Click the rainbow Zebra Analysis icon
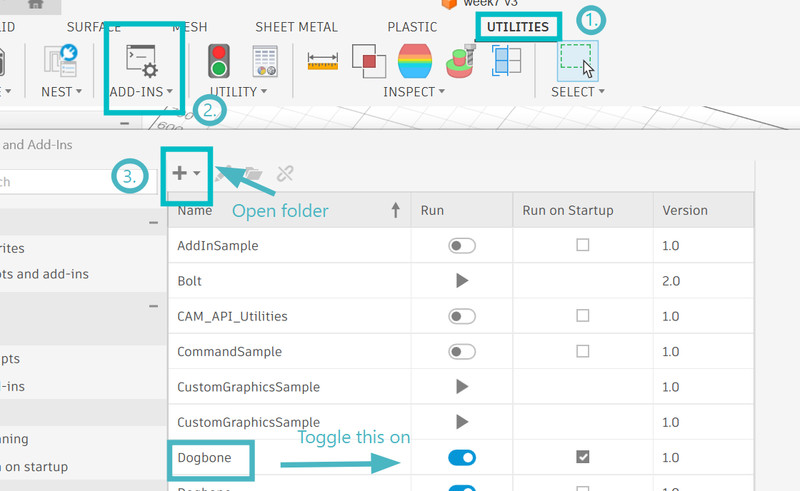The height and width of the screenshot is (491, 800). click(x=414, y=61)
